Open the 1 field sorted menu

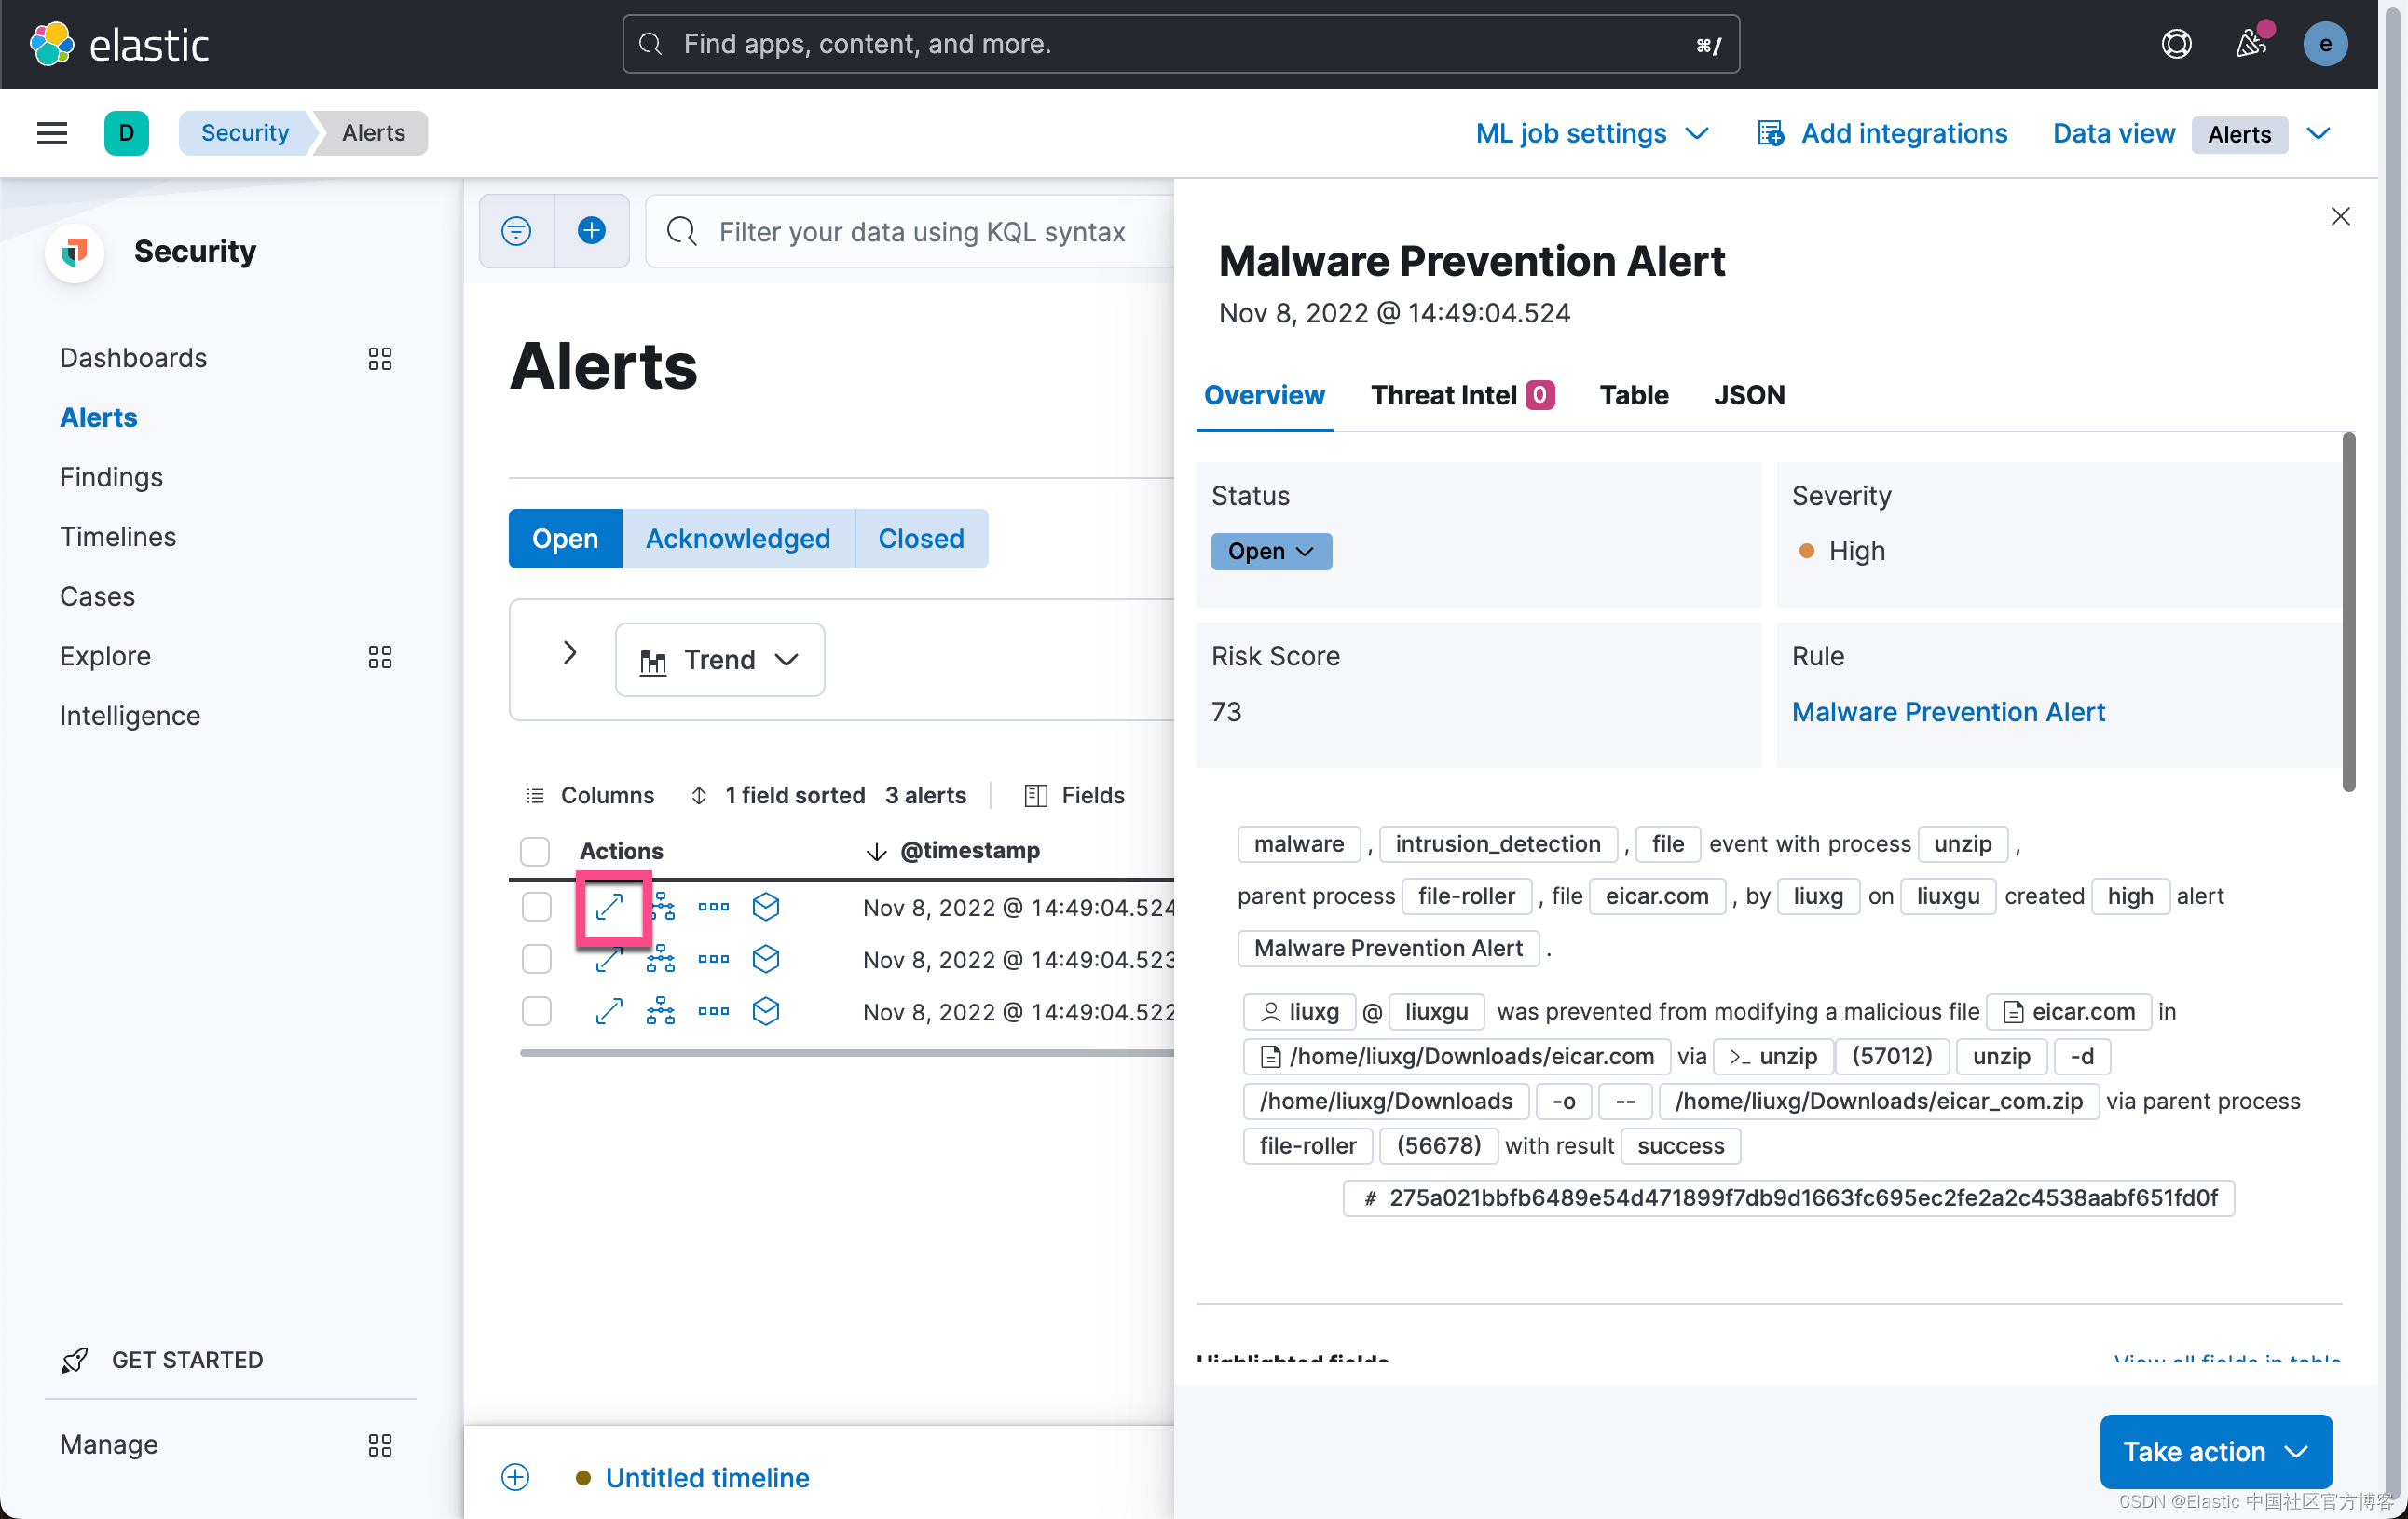(x=778, y=795)
